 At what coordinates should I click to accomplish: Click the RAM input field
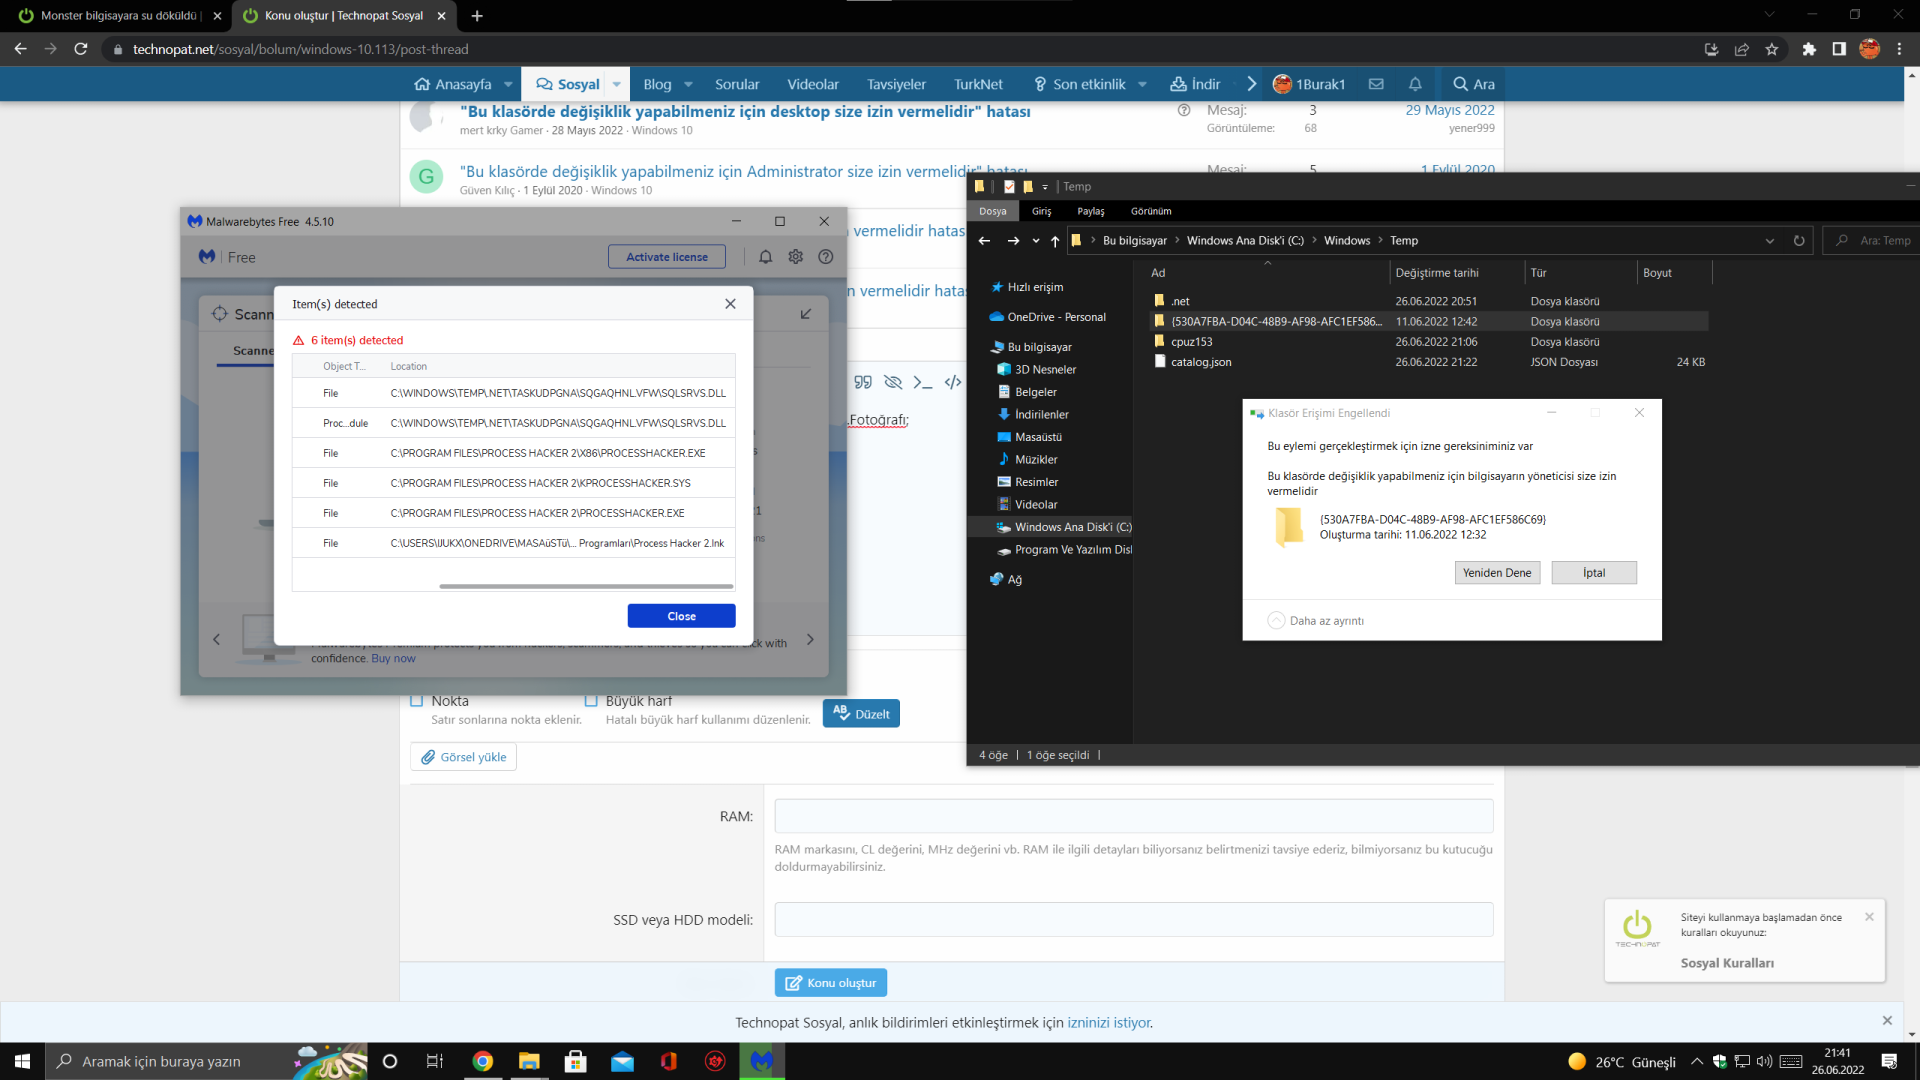pos(1133,816)
